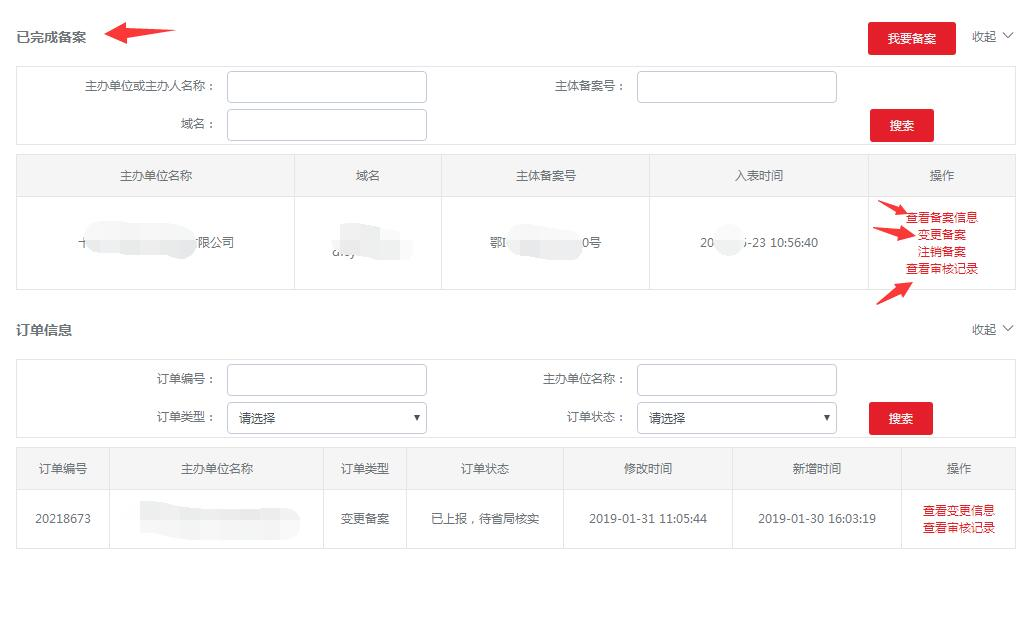The image size is (1016, 621).
Task: View 查看审核记录 for the completed filing
Action: (941, 268)
